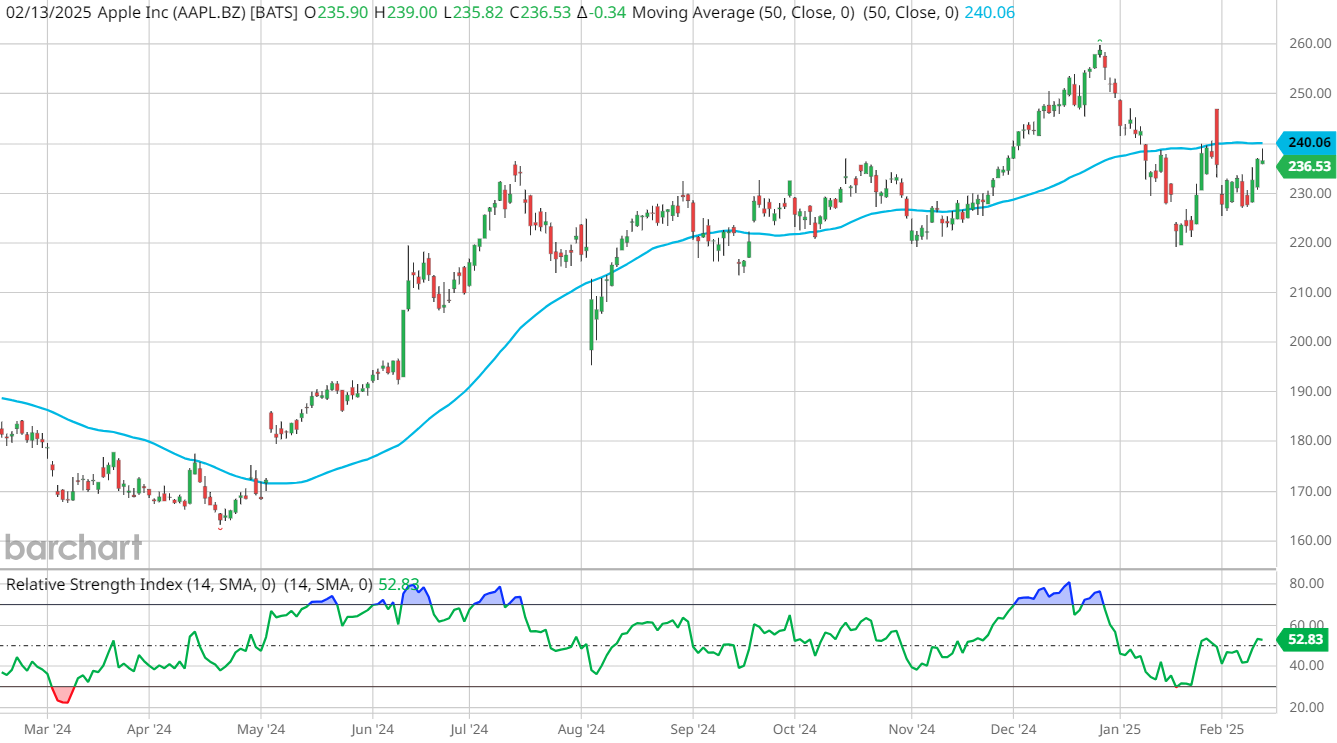Select the "Sep '24" date axis label

pyautogui.click(x=692, y=729)
